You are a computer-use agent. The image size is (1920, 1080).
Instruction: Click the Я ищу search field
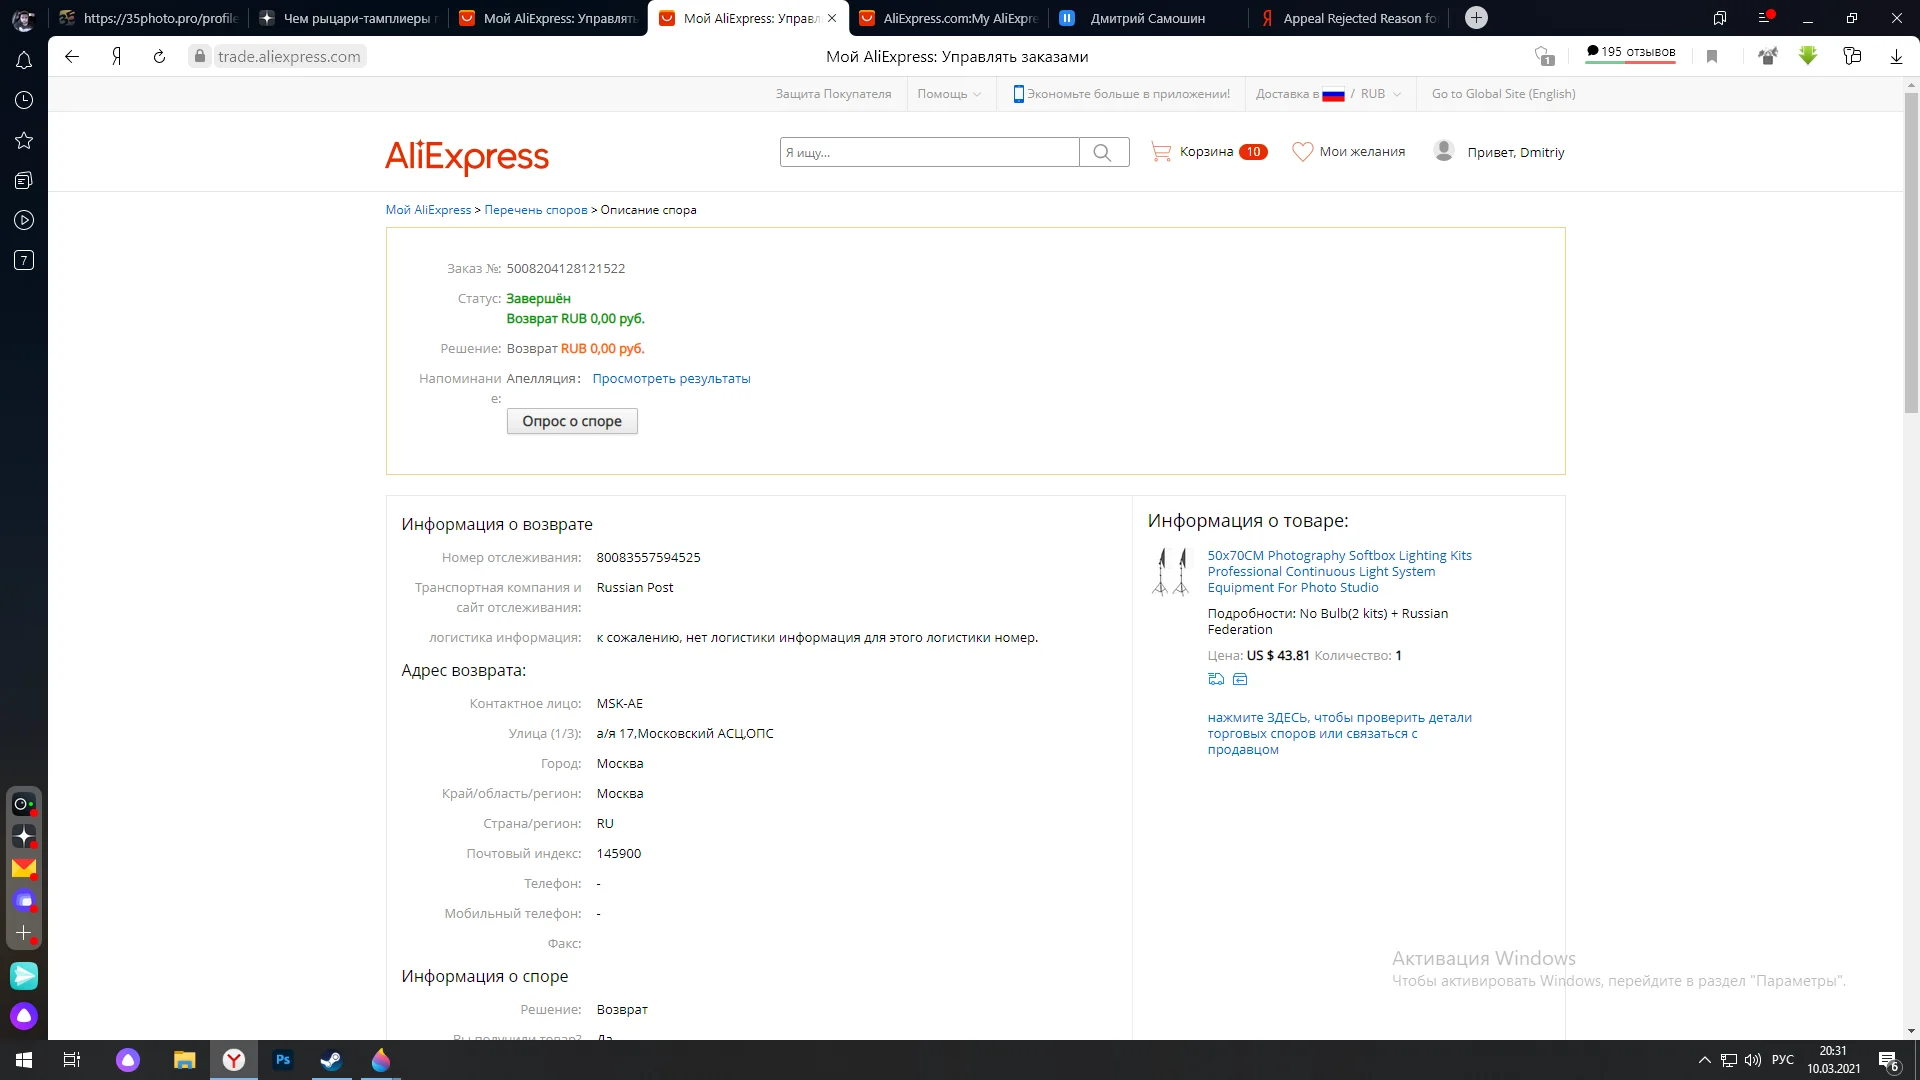(929, 152)
